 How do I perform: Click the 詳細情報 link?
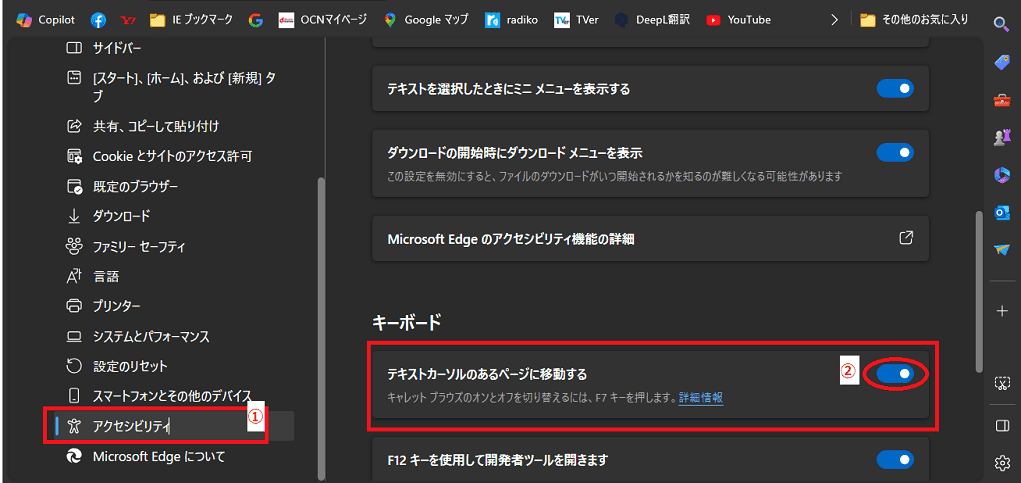tap(700, 398)
